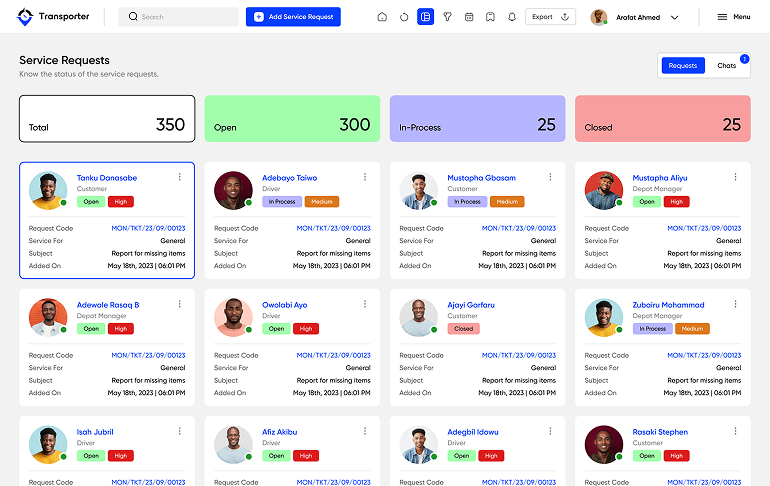Filter by In-Process 25 summary card
Screen dimensions: 770x486
pyautogui.click(x=477, y=119)
